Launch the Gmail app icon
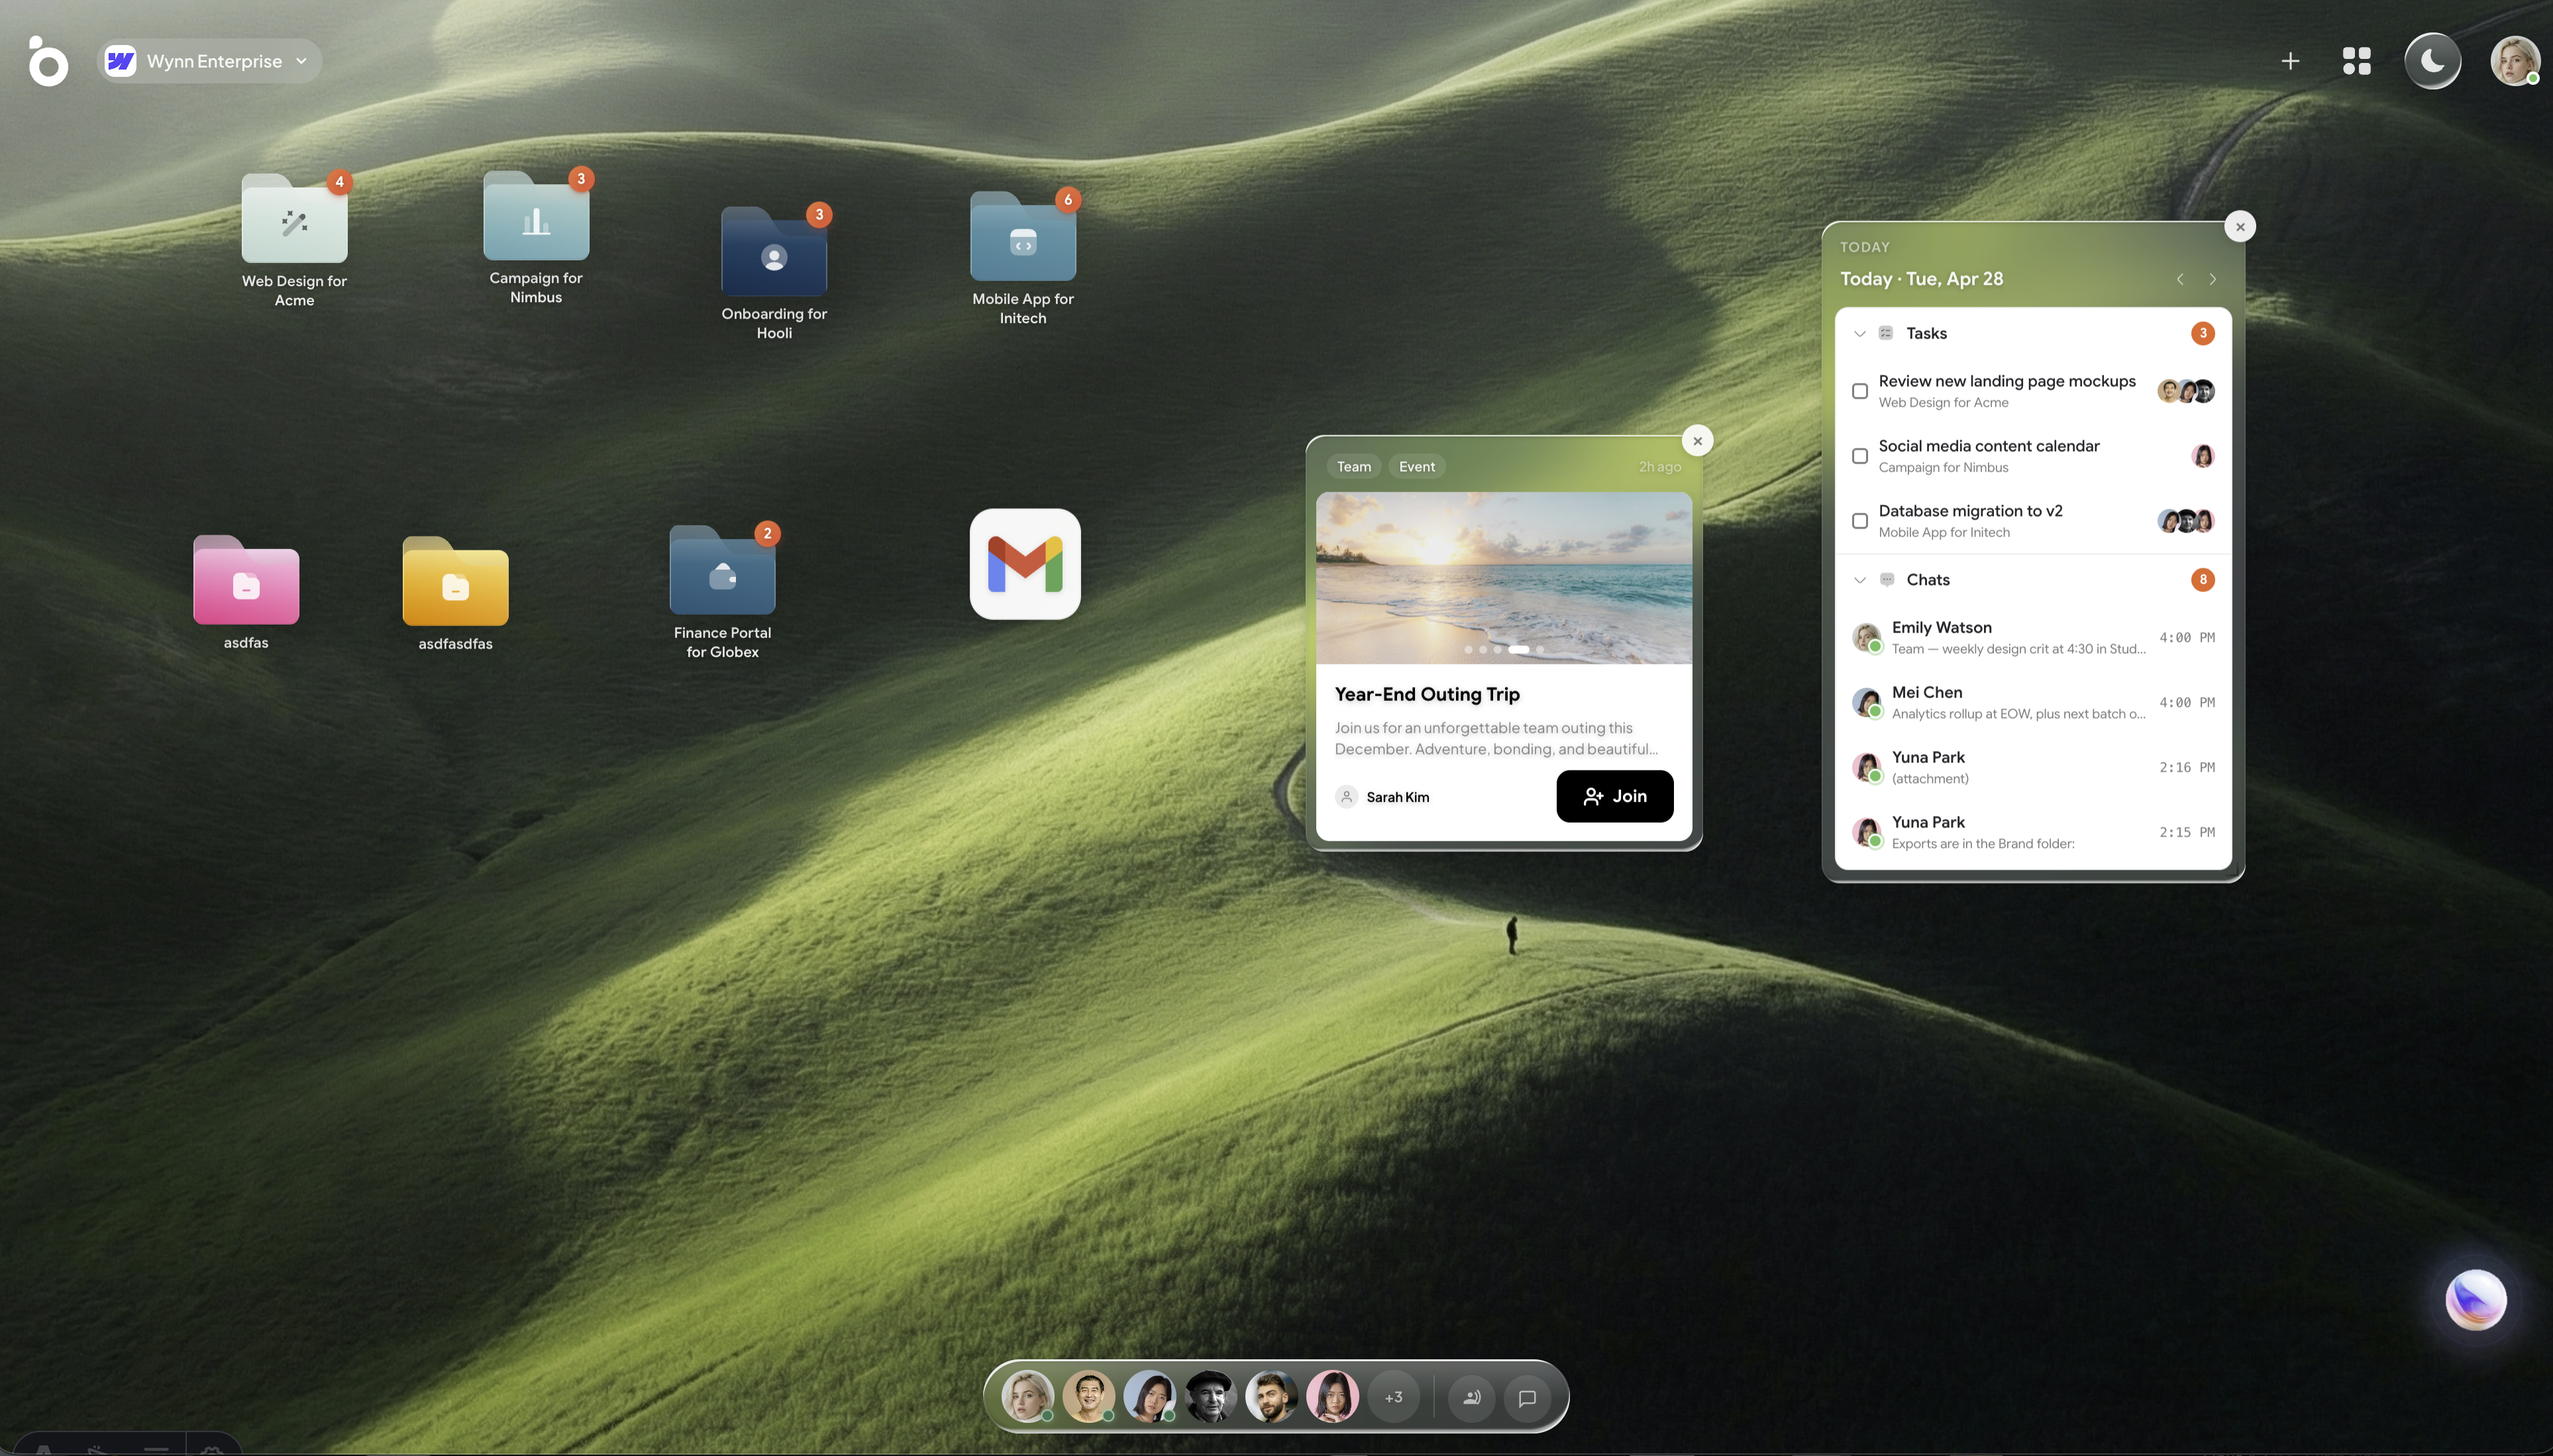Image resolution: width=2553 pixels, height=1456 pixels. point(1025,564)
